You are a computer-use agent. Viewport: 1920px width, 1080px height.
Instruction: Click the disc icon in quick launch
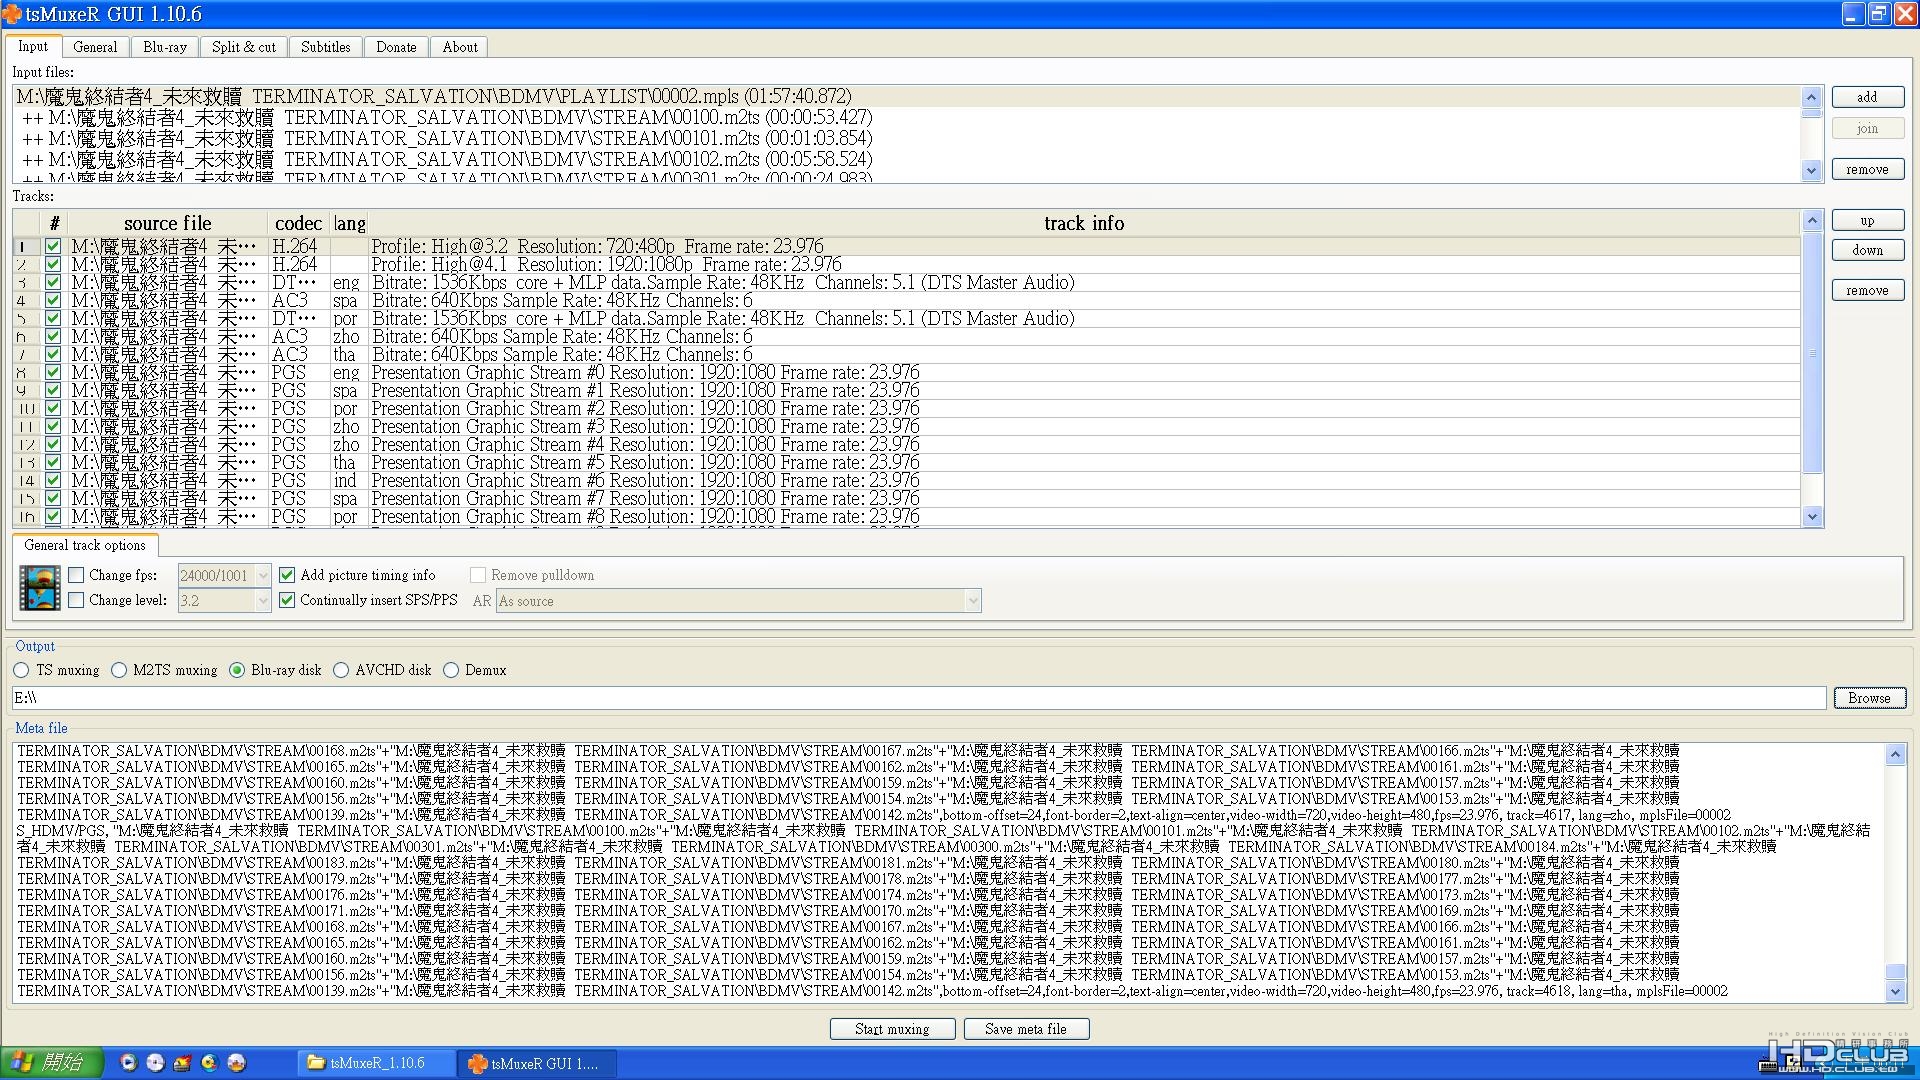(x=155, y=1063)
